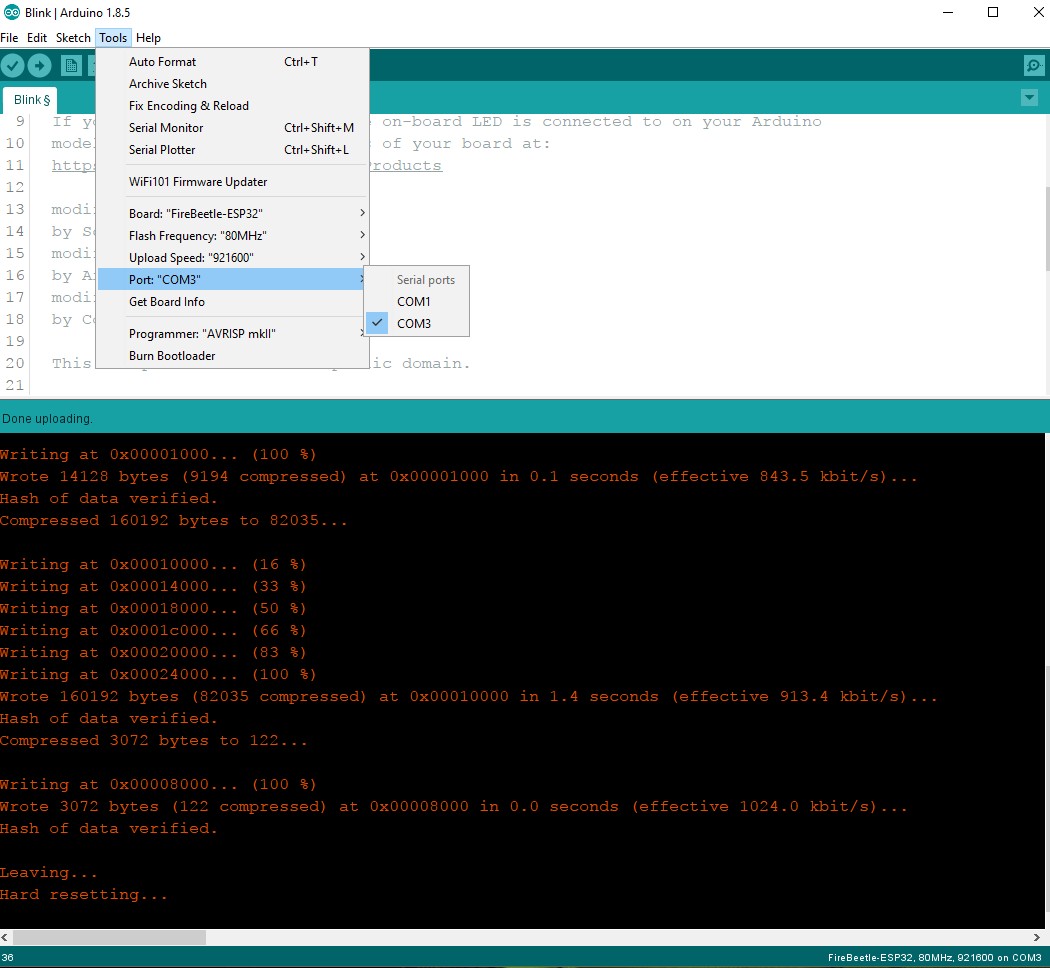The height and width of the screenshot is (968, 1050).
Task: Select COM1 serial port
Action: [417, 302]
